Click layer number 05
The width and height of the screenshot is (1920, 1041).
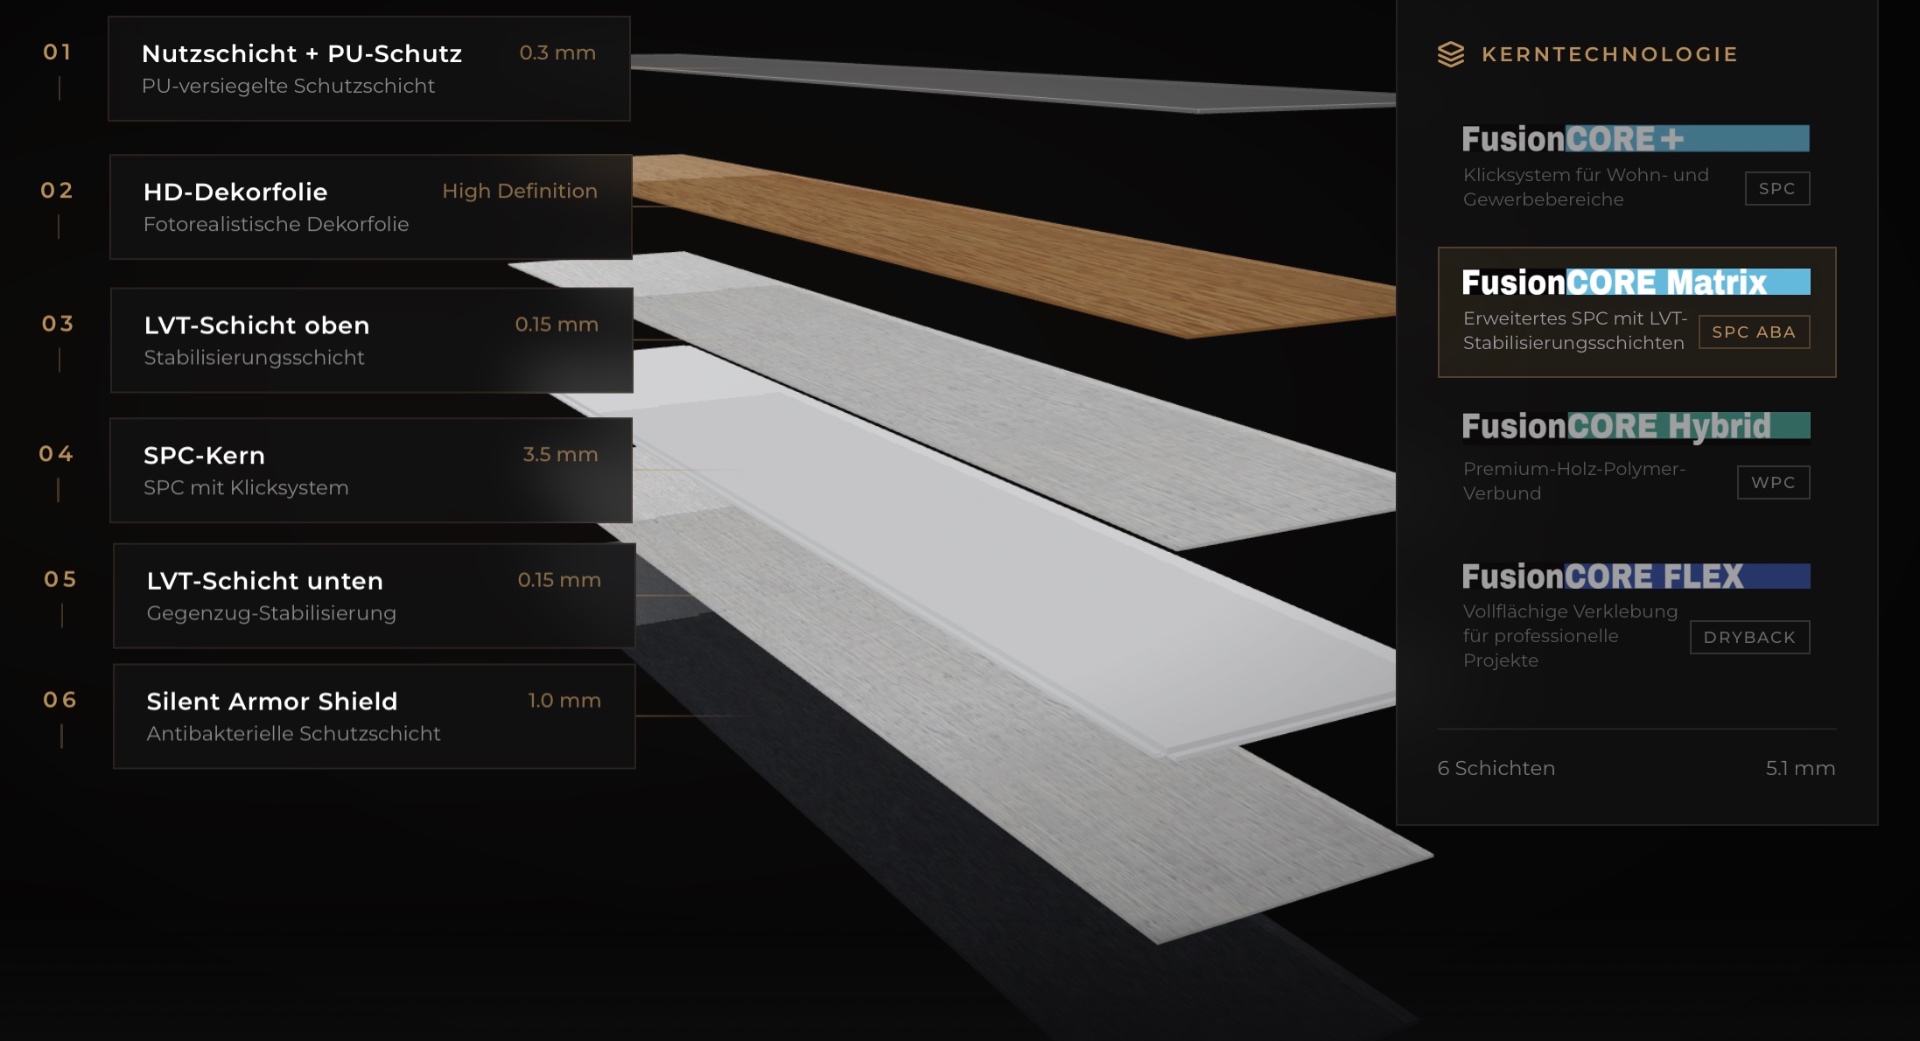[x=60, y=579]
